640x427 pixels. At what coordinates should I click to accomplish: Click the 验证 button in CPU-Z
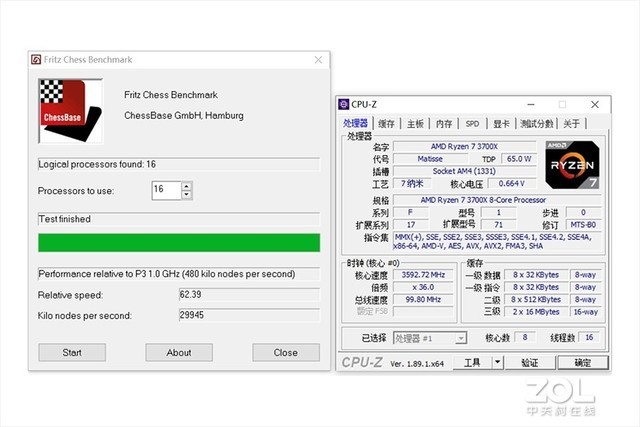coord(530,363)
